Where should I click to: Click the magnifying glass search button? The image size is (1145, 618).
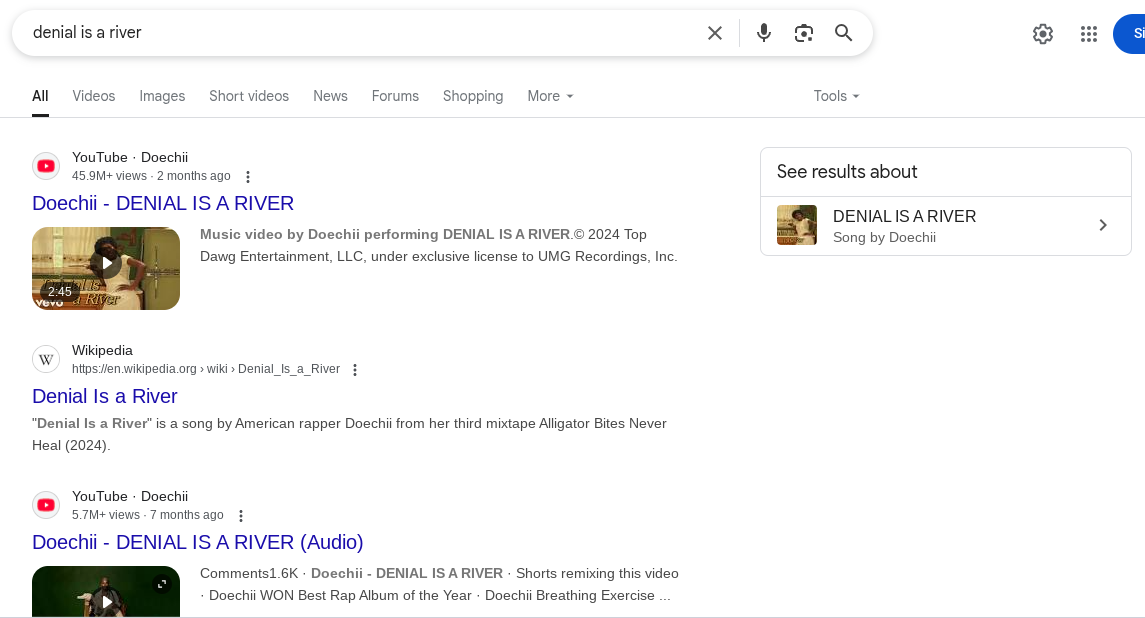(844, 33)
